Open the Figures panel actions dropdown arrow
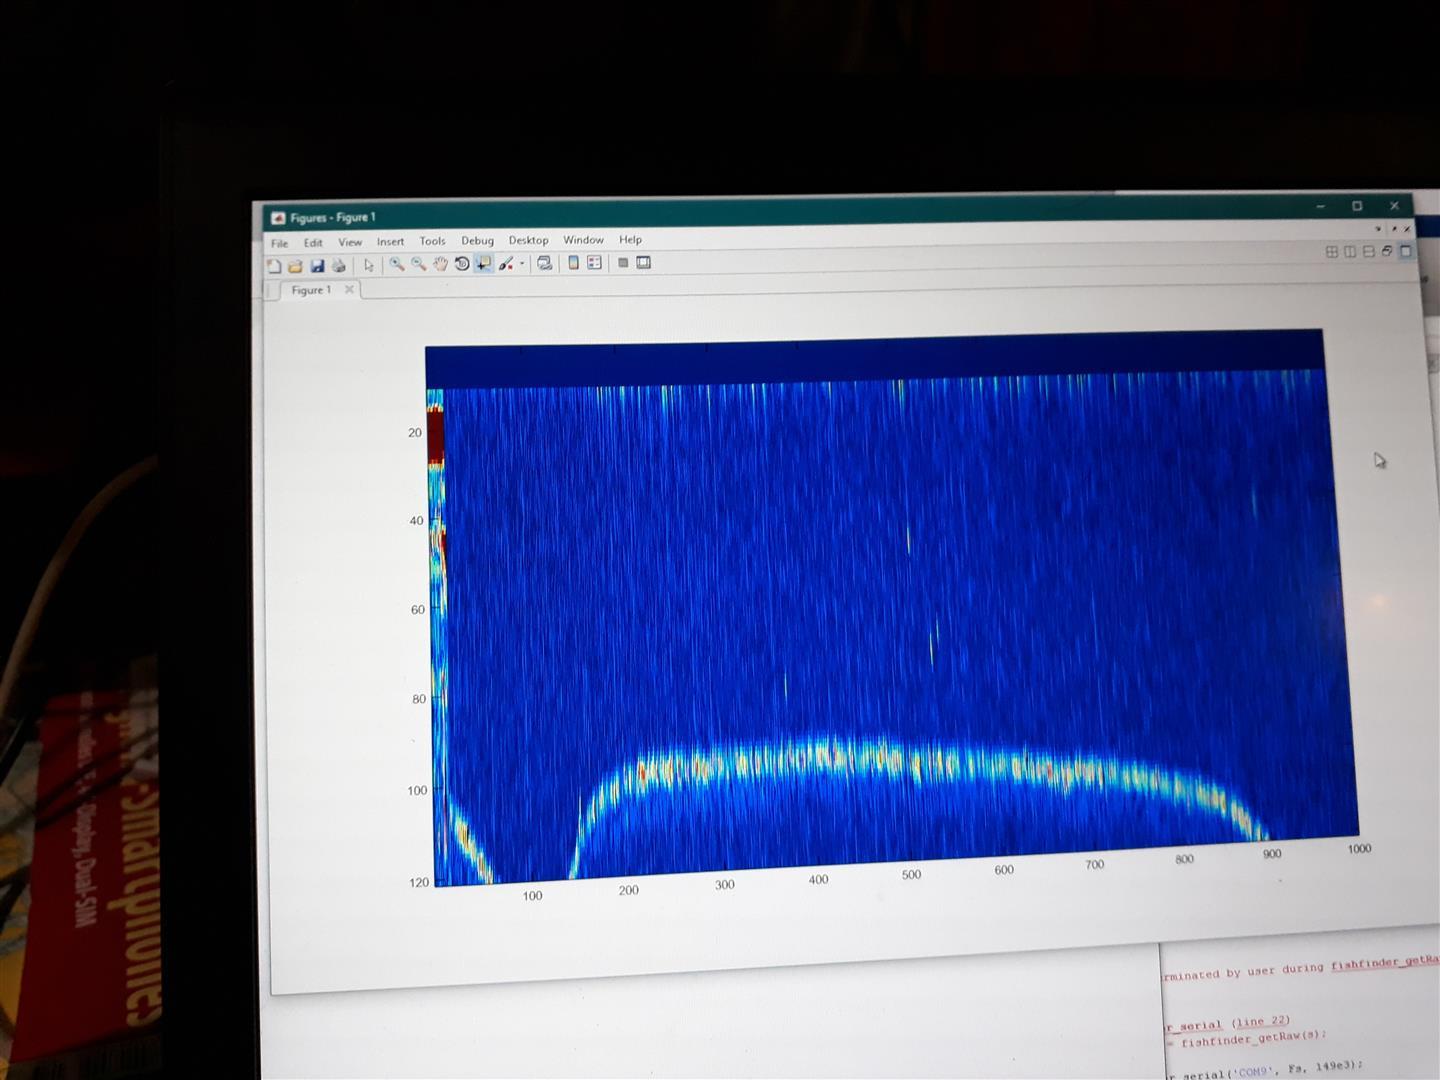The height and width of the screenshot is (1080, 1440). [1378, 229]
